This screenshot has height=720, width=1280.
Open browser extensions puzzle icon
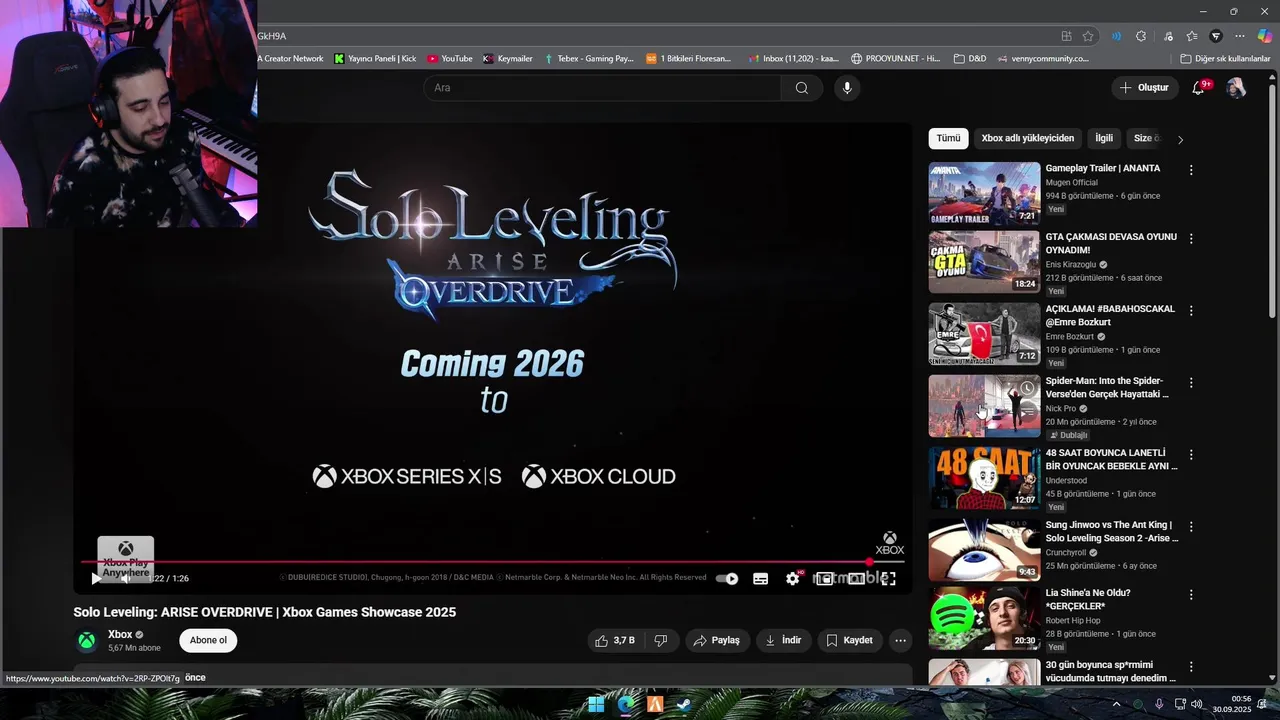click(x=1141, y=36)
